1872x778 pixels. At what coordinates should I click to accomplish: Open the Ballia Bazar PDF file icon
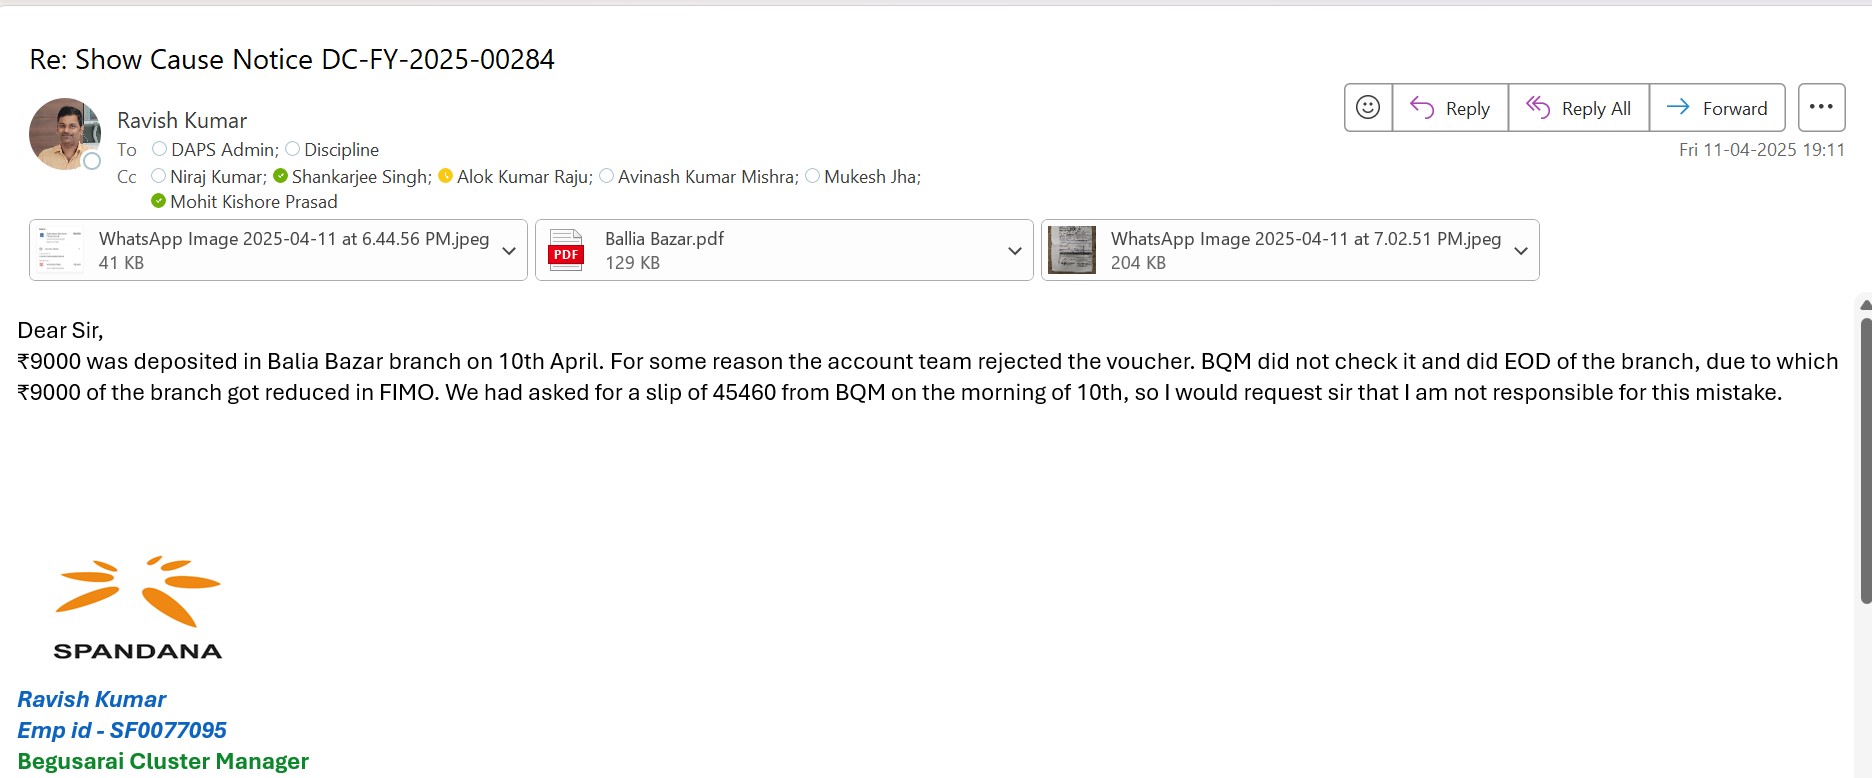566,251
